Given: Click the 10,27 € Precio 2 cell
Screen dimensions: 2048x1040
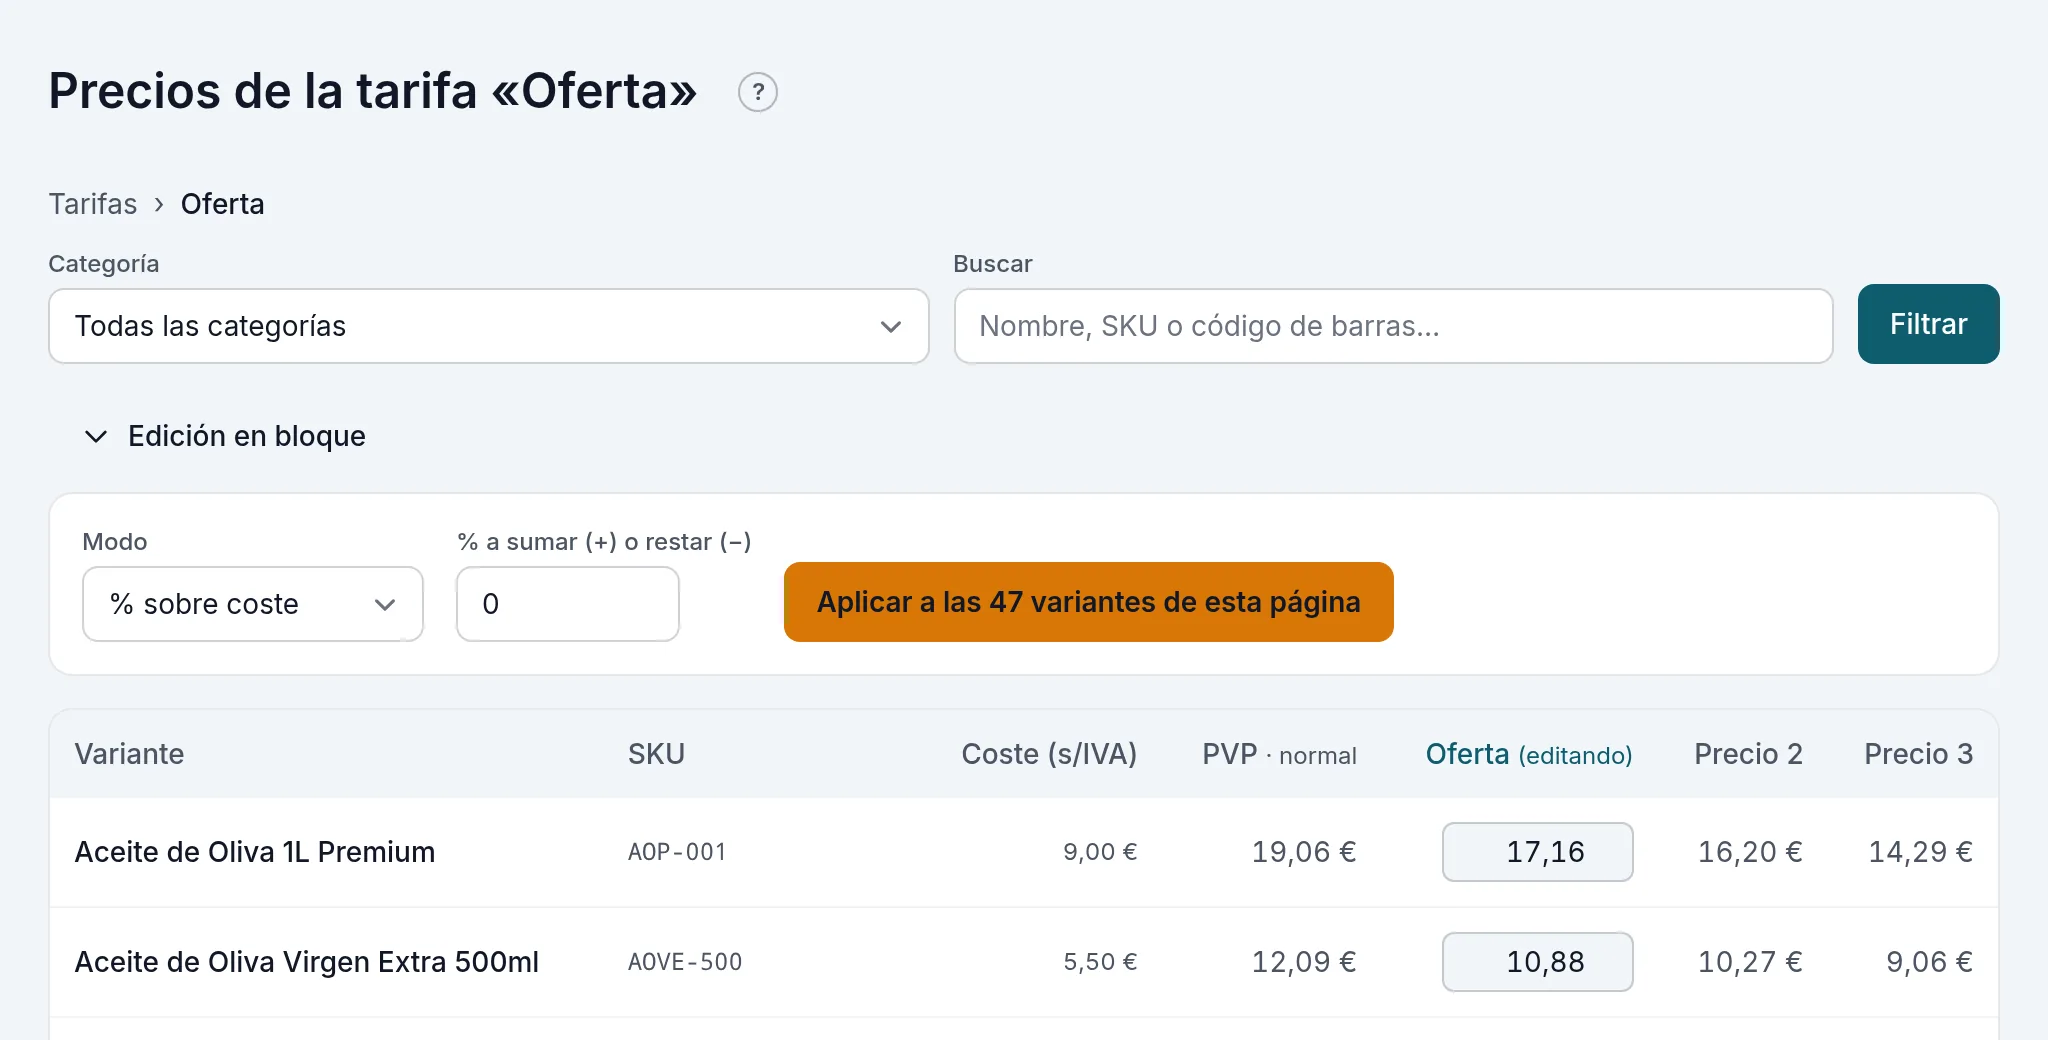Looking at the screenshot, I should point(1750,962).
